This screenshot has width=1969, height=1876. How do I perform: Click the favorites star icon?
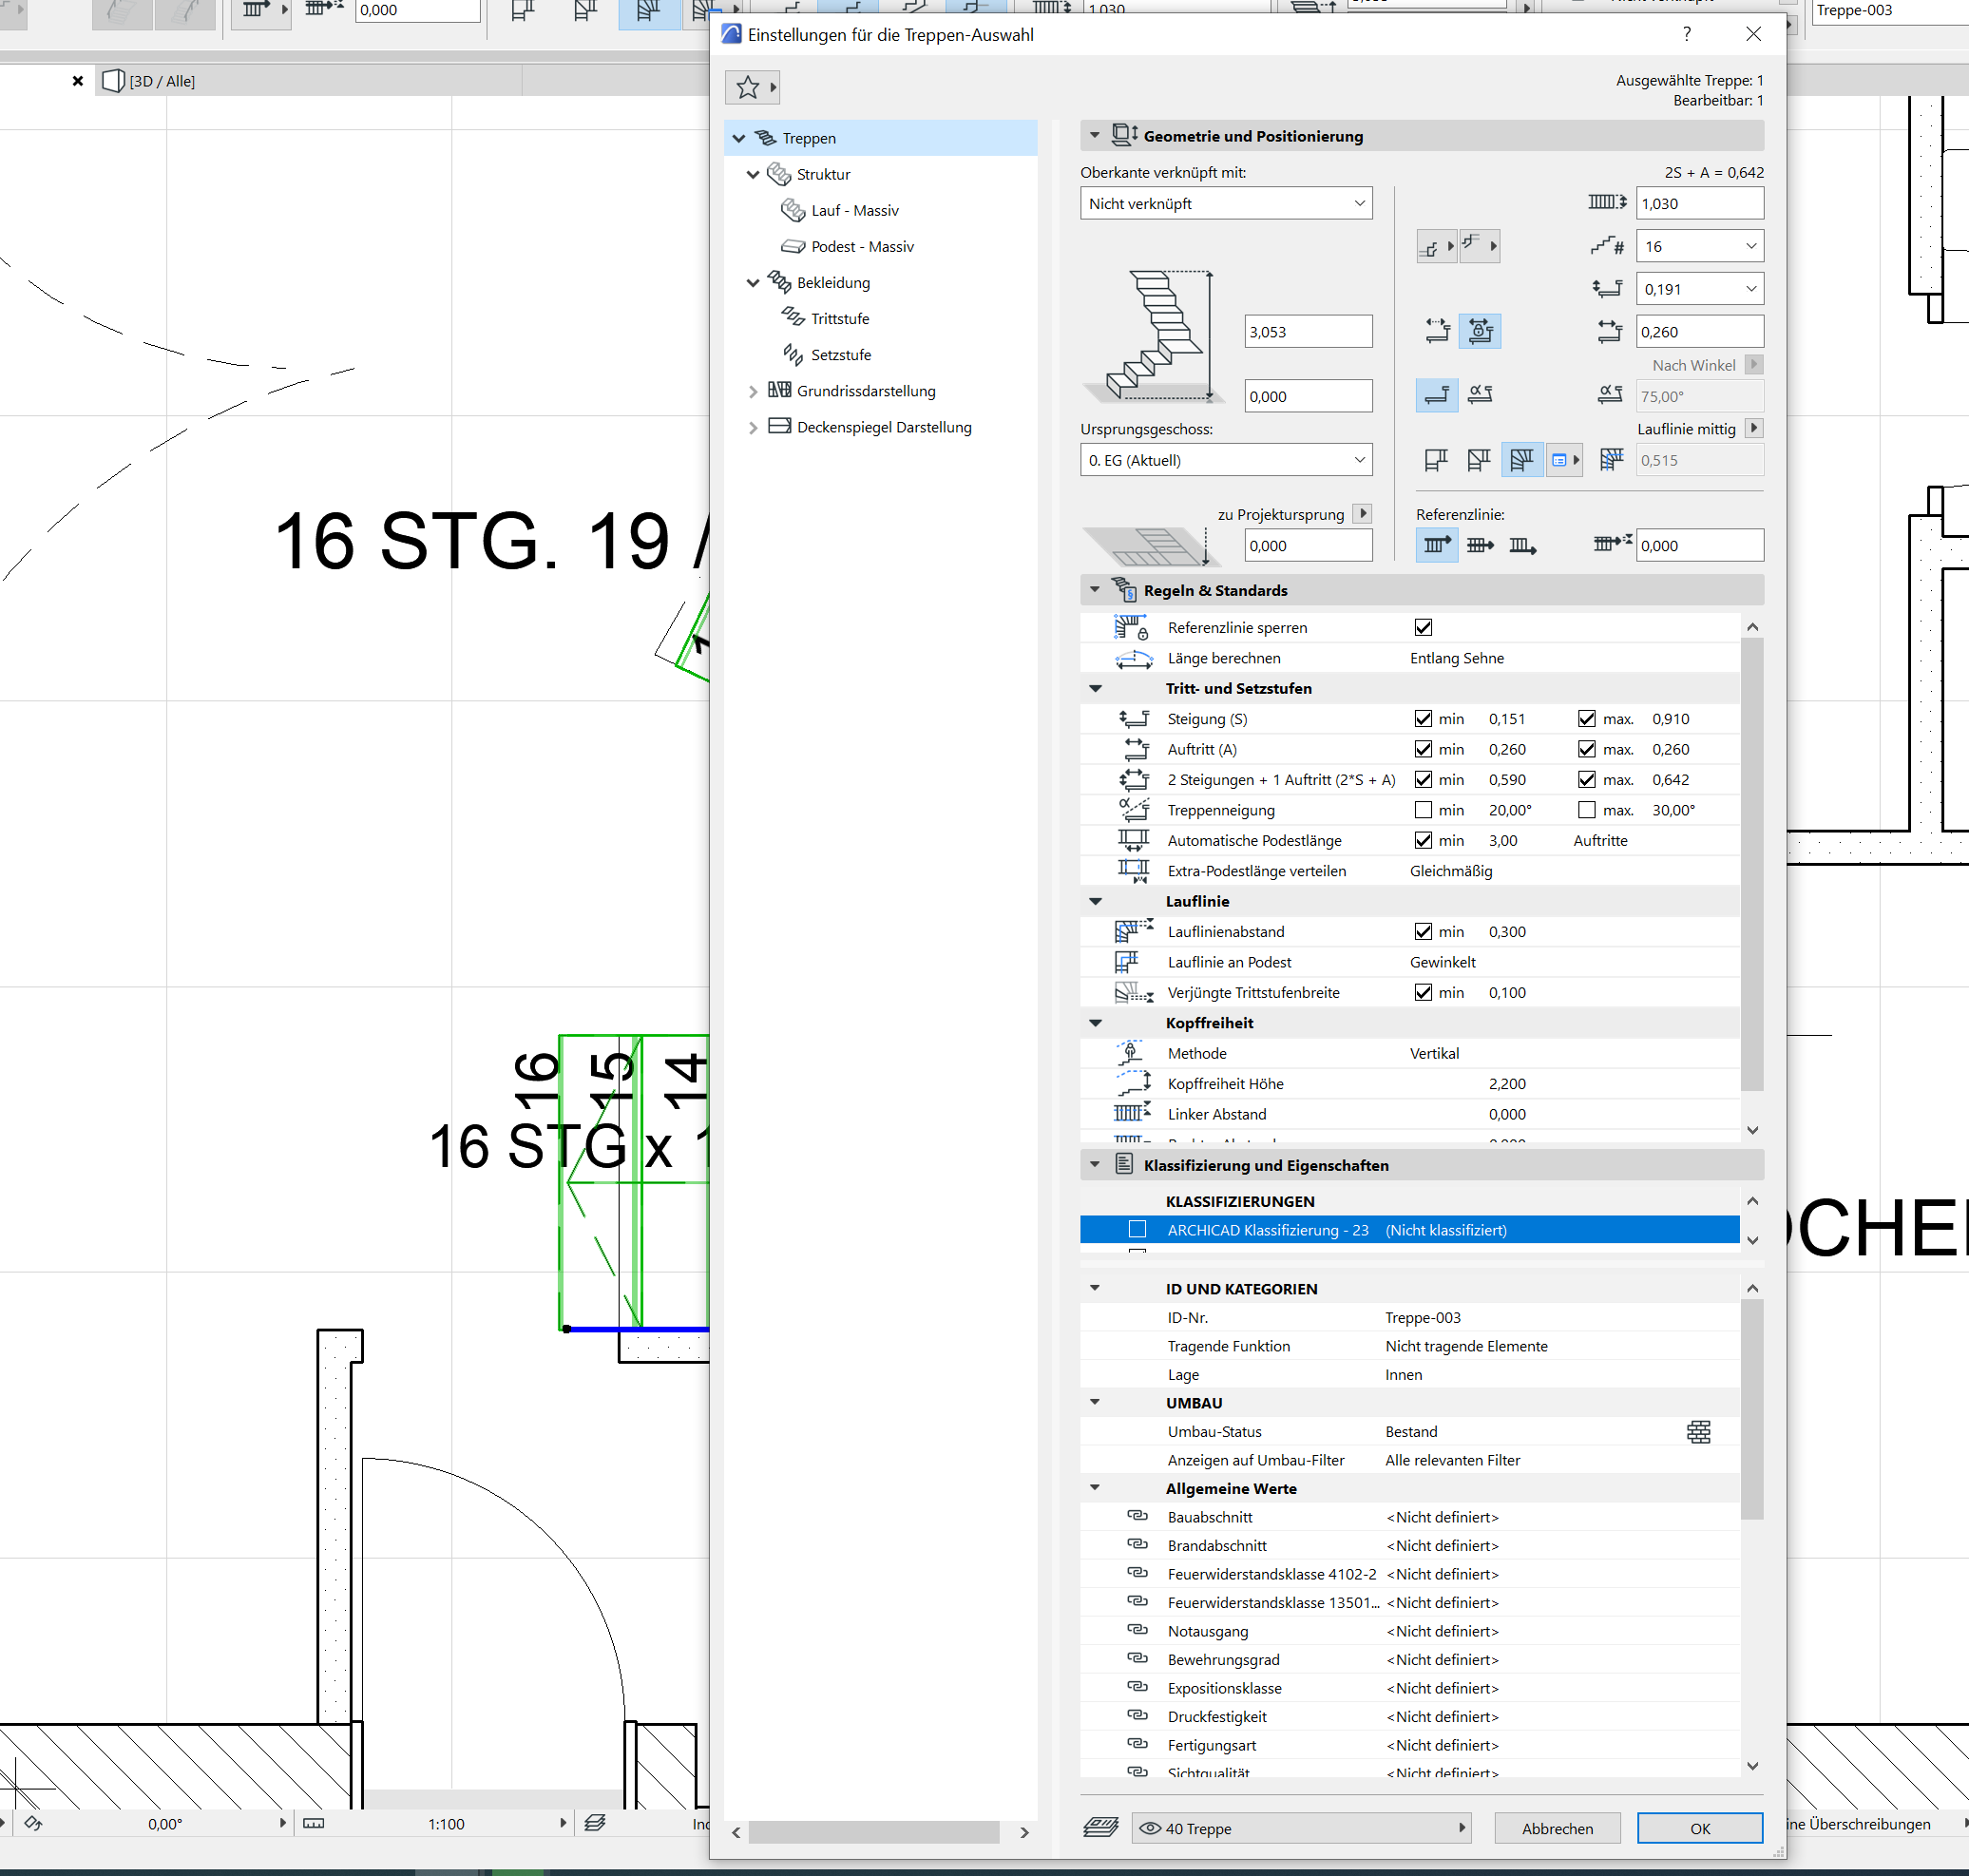coord(747,88)
